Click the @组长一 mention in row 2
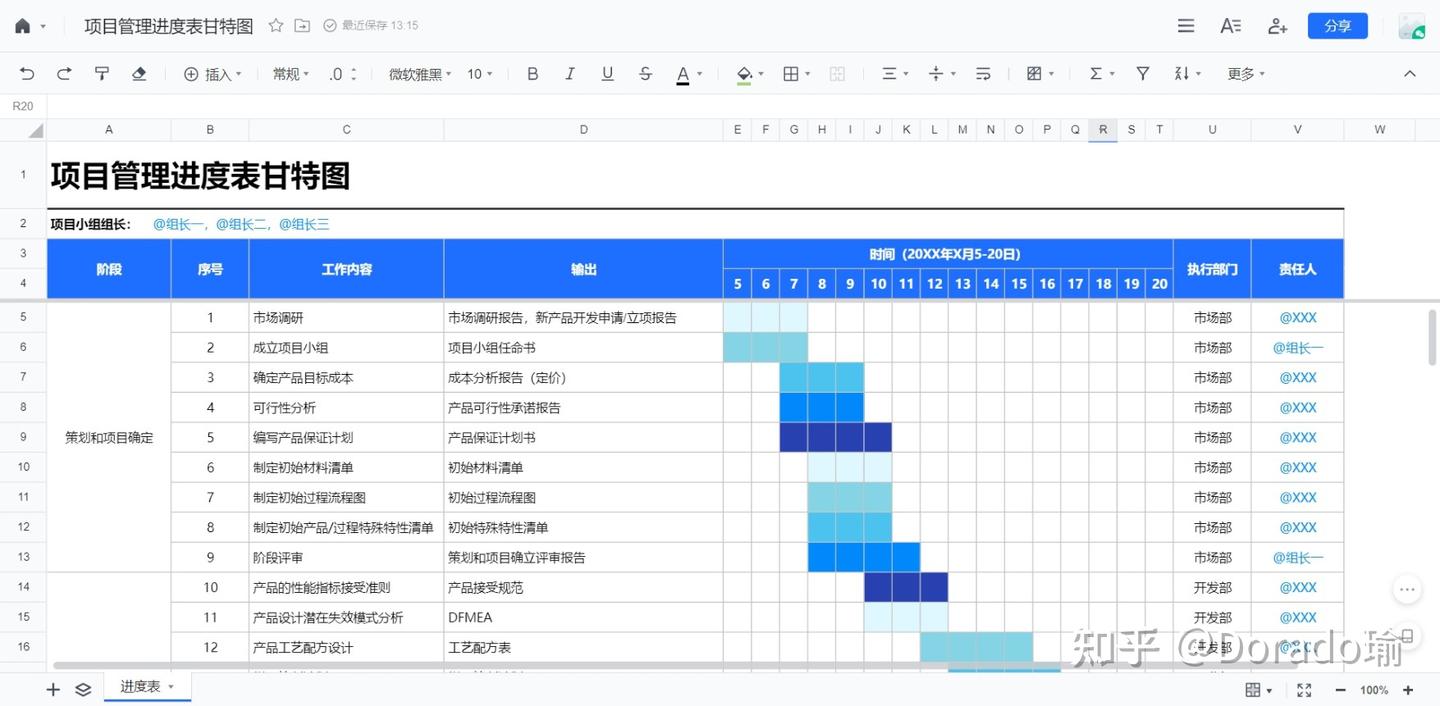Viewport: 1440px width, 706px height. point(179,224)
